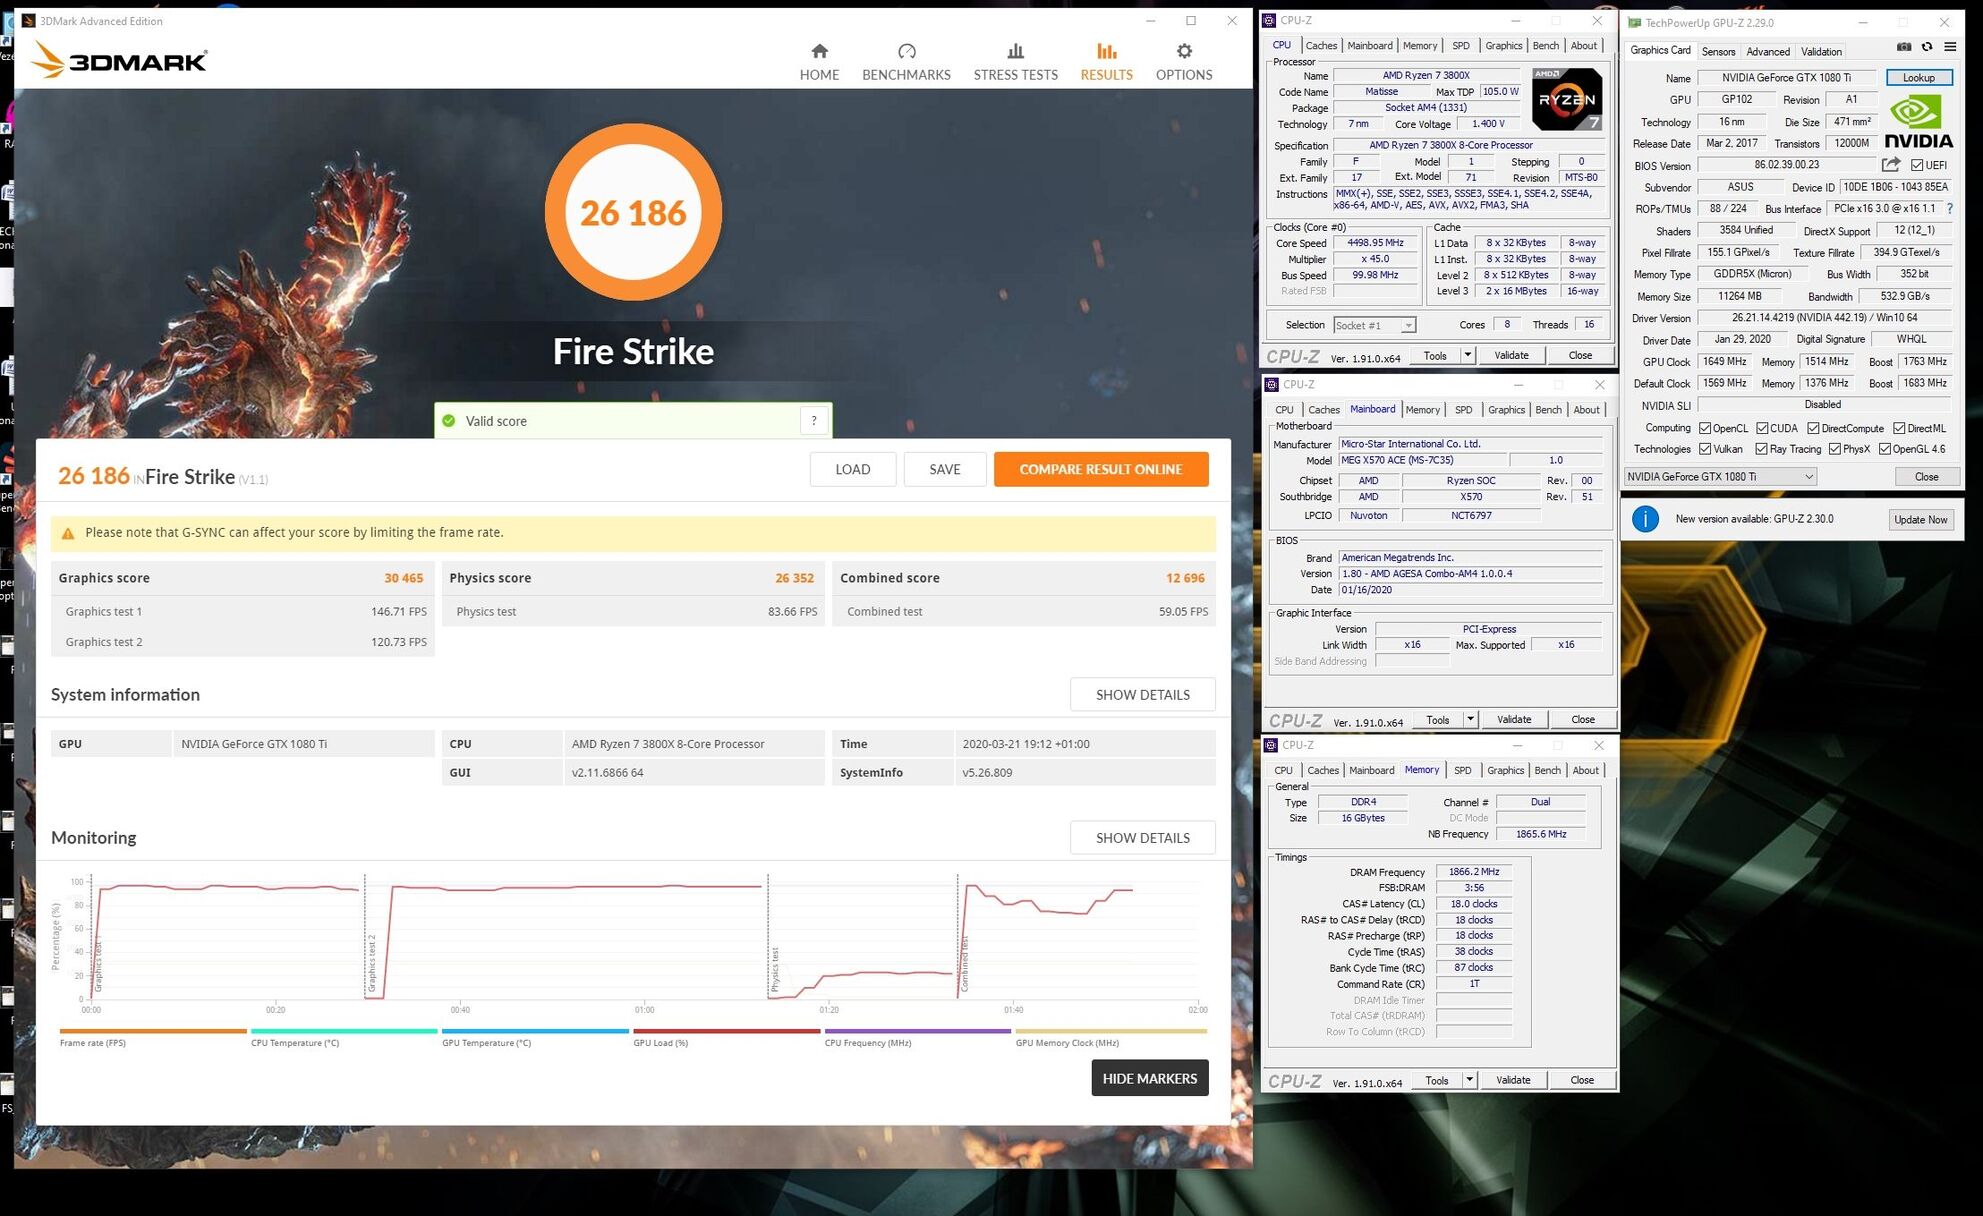Click the valid score help question mark

tap(814, 421)
